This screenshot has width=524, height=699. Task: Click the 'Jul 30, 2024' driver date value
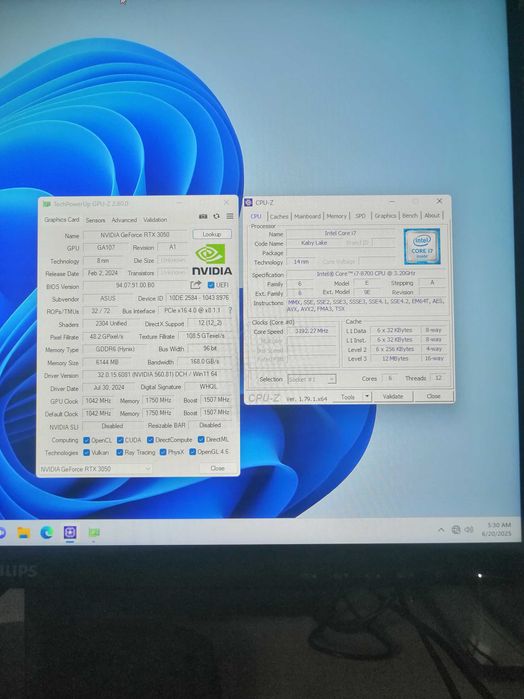click(x=109, y=388)
